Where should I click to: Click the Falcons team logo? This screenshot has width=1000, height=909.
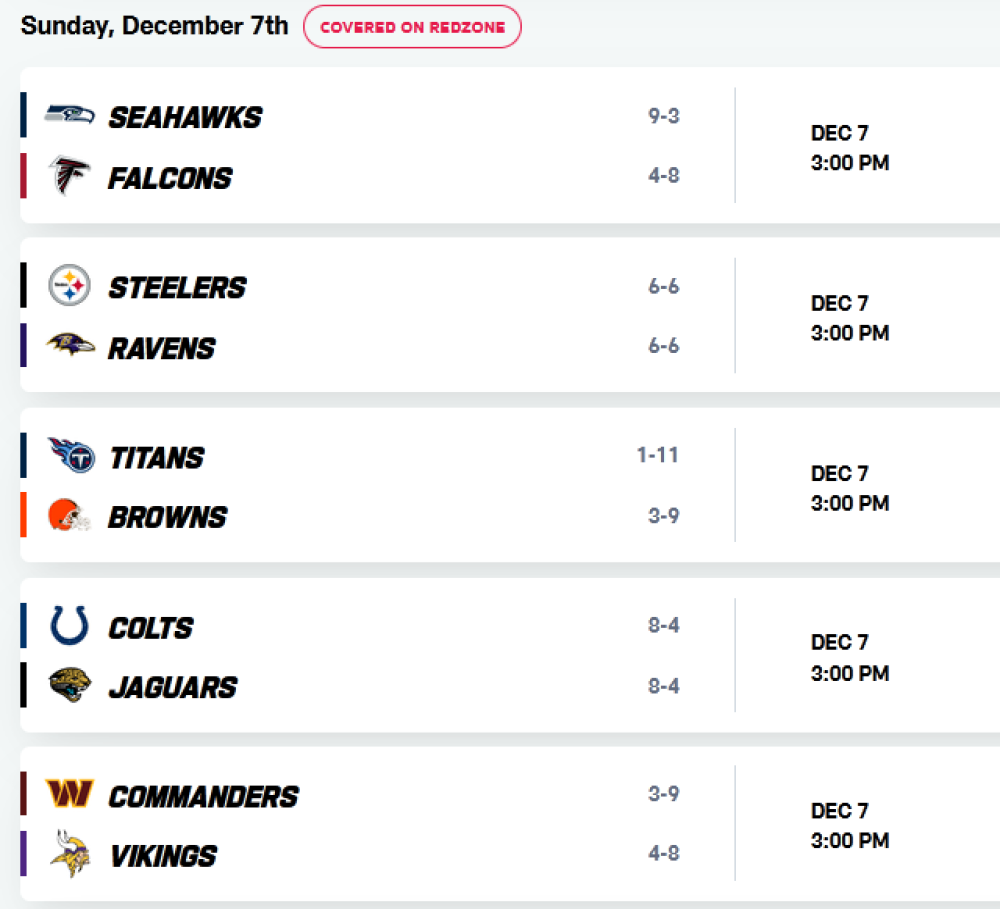[70, 175]
